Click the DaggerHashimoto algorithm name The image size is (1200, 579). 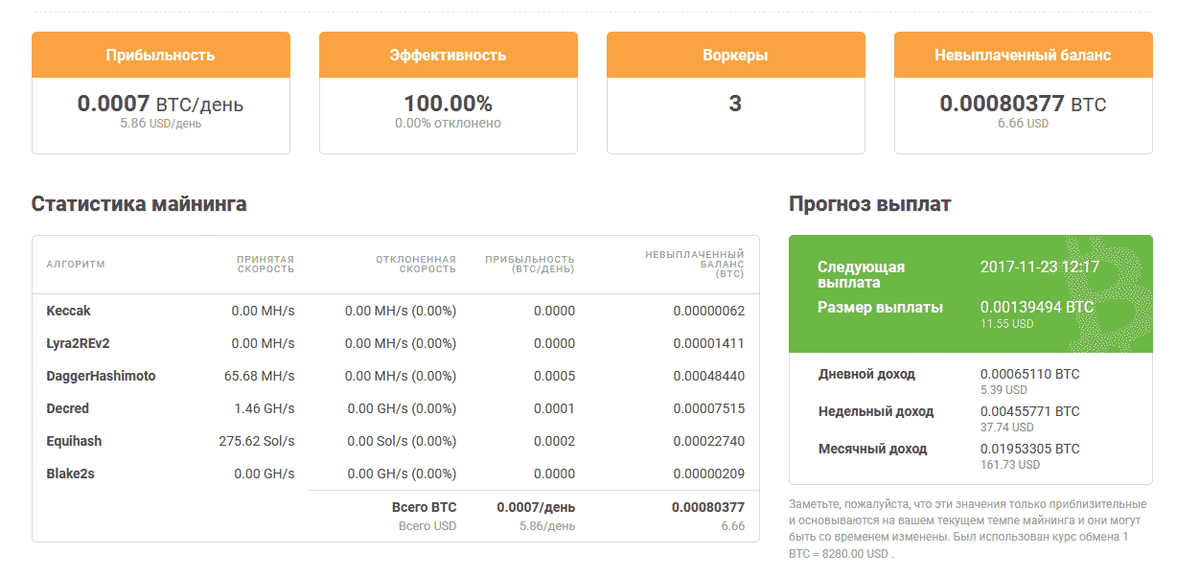click(x=101, y=376)
